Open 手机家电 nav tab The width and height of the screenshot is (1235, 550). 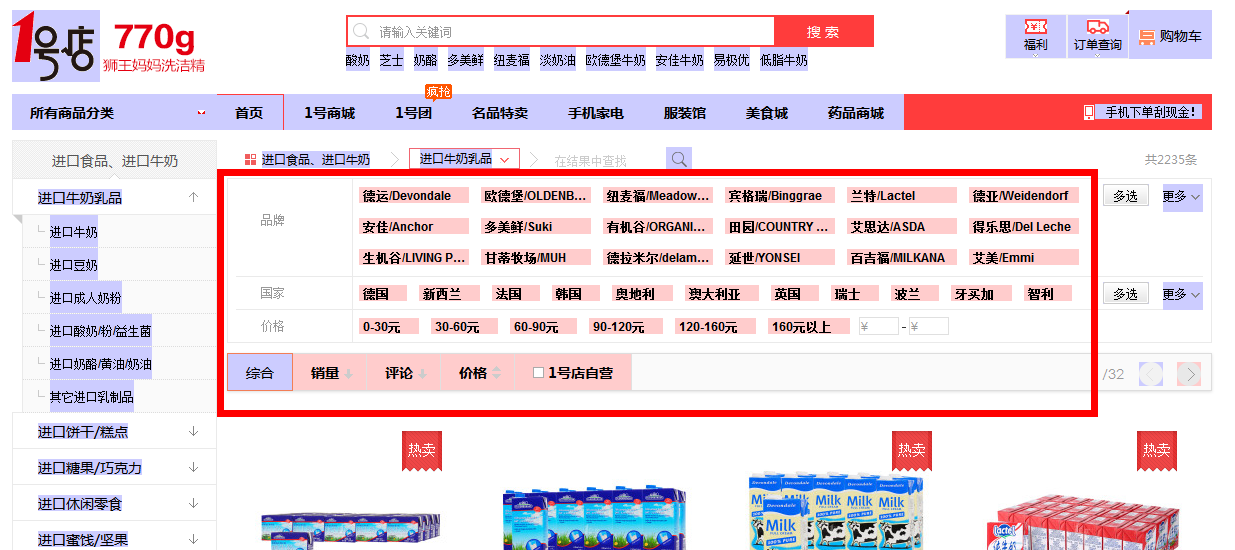596,113
